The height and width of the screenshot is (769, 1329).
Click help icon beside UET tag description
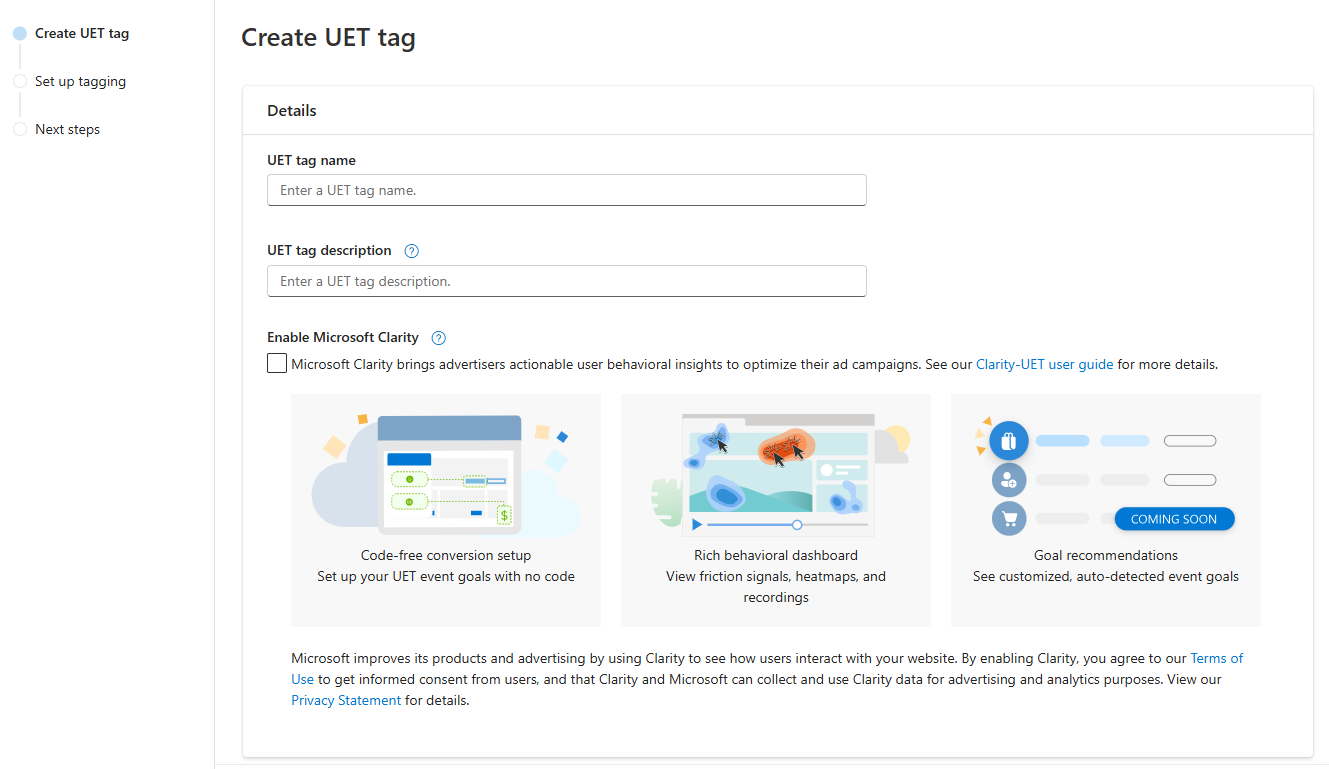[x=411, y=250]
